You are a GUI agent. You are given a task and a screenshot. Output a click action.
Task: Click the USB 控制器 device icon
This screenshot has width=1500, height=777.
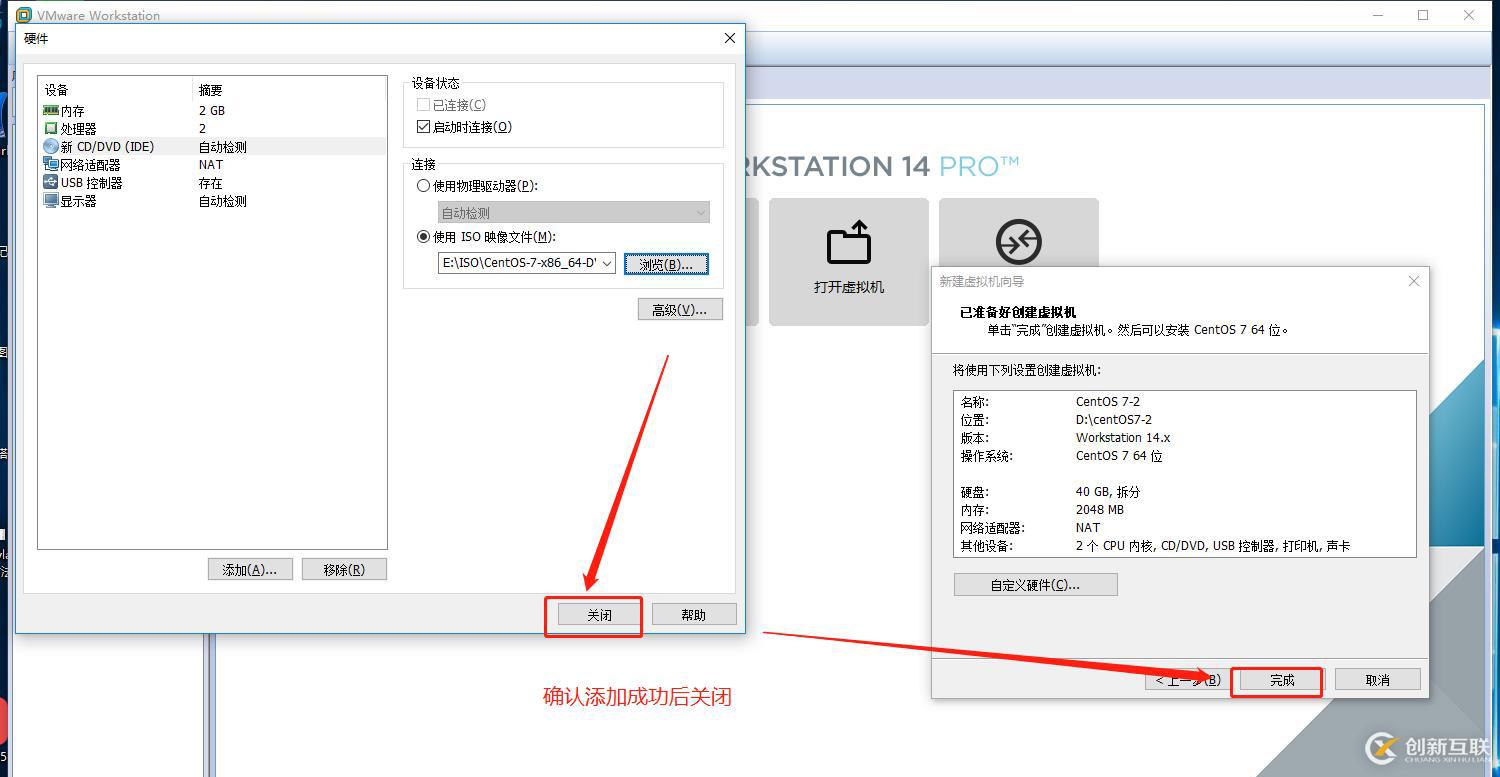pyautogui.click(x=51, y=182)
